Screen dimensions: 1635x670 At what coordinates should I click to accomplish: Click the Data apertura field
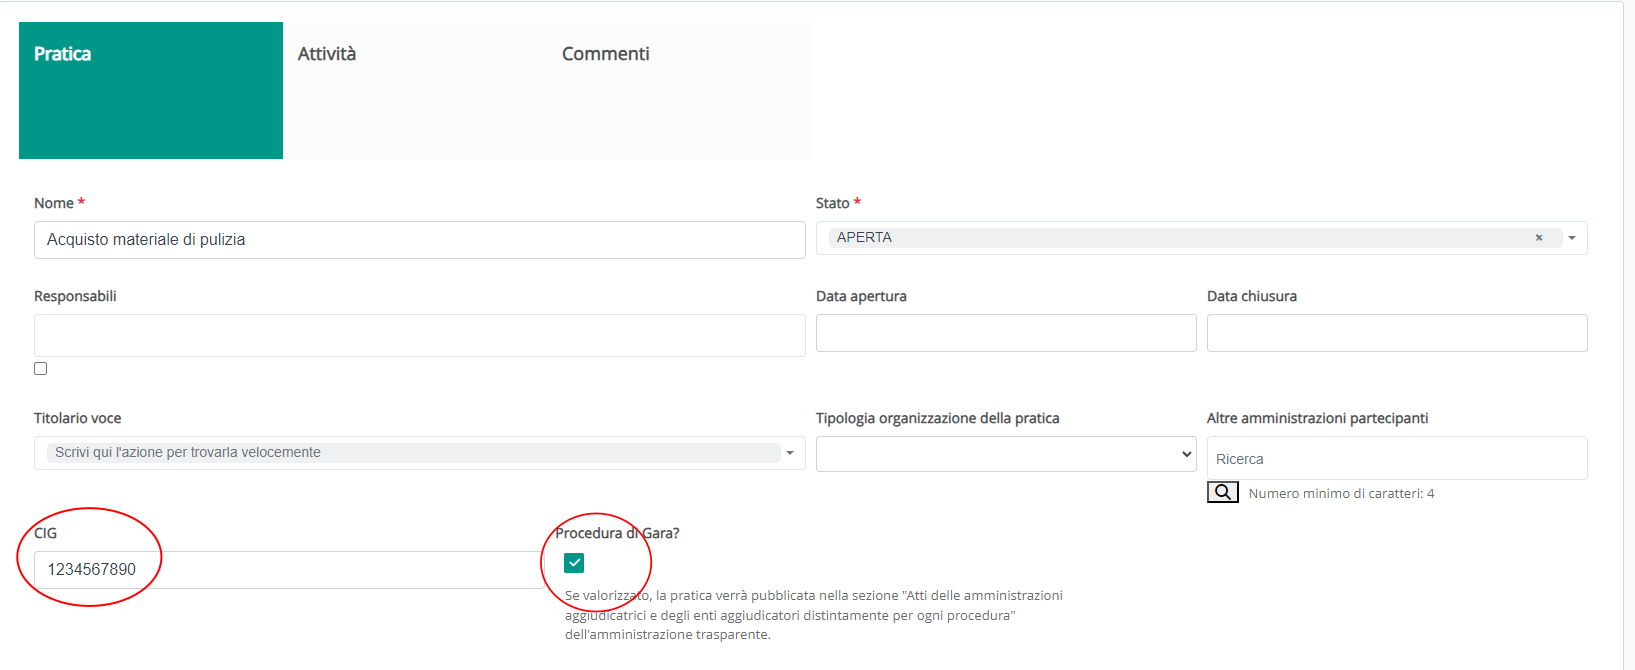[1006, 333]
